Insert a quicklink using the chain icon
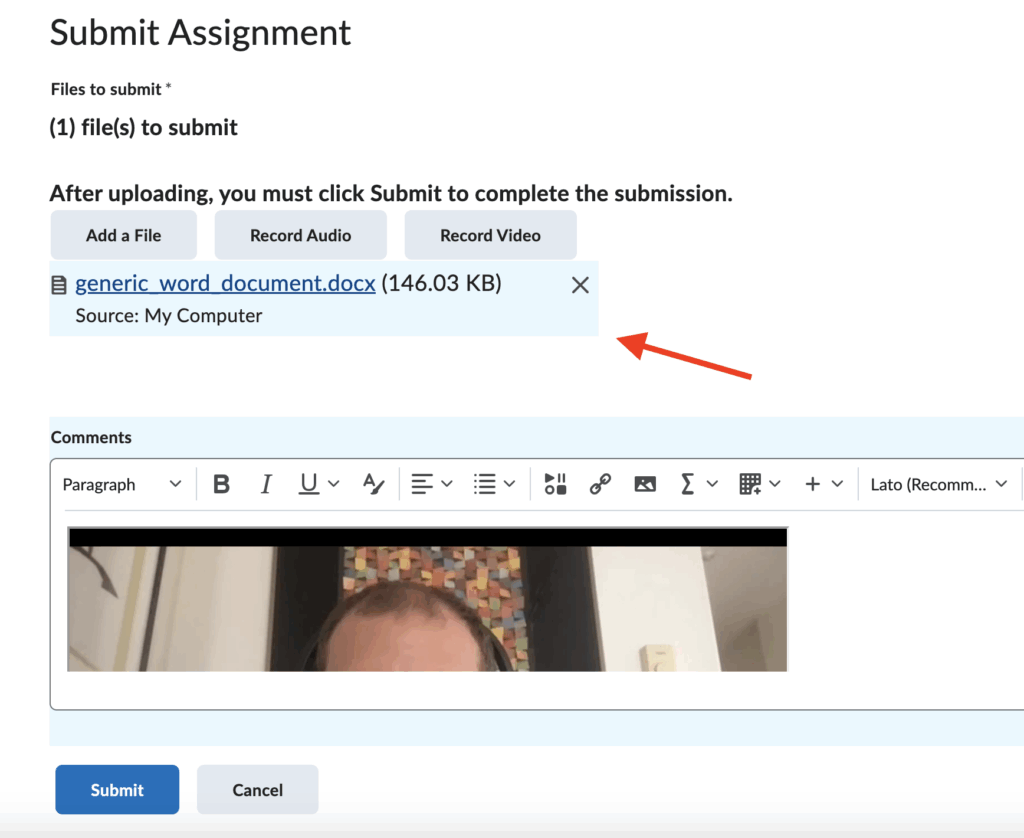Image resolution: width=1024 pixels, height=838 pixels. coord(600,485)
